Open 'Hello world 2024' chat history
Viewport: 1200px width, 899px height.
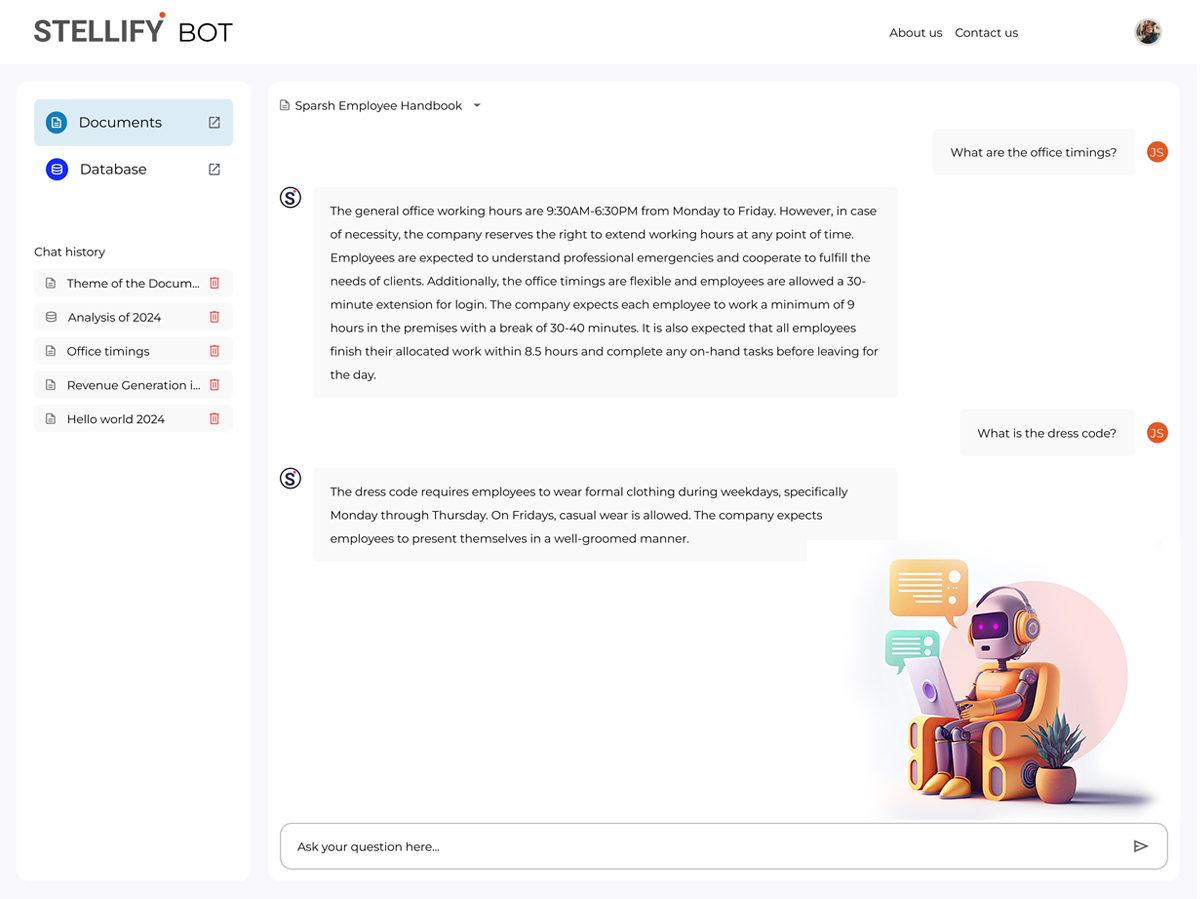tap(115, 419)
